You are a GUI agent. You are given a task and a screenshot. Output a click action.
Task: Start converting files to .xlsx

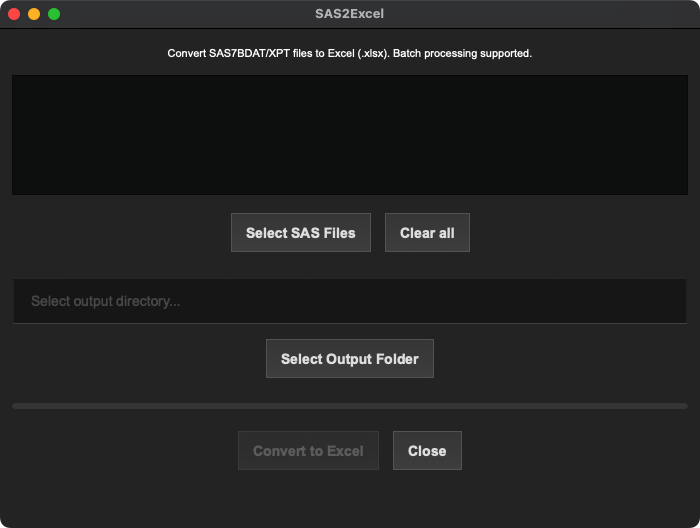(308, 450)
